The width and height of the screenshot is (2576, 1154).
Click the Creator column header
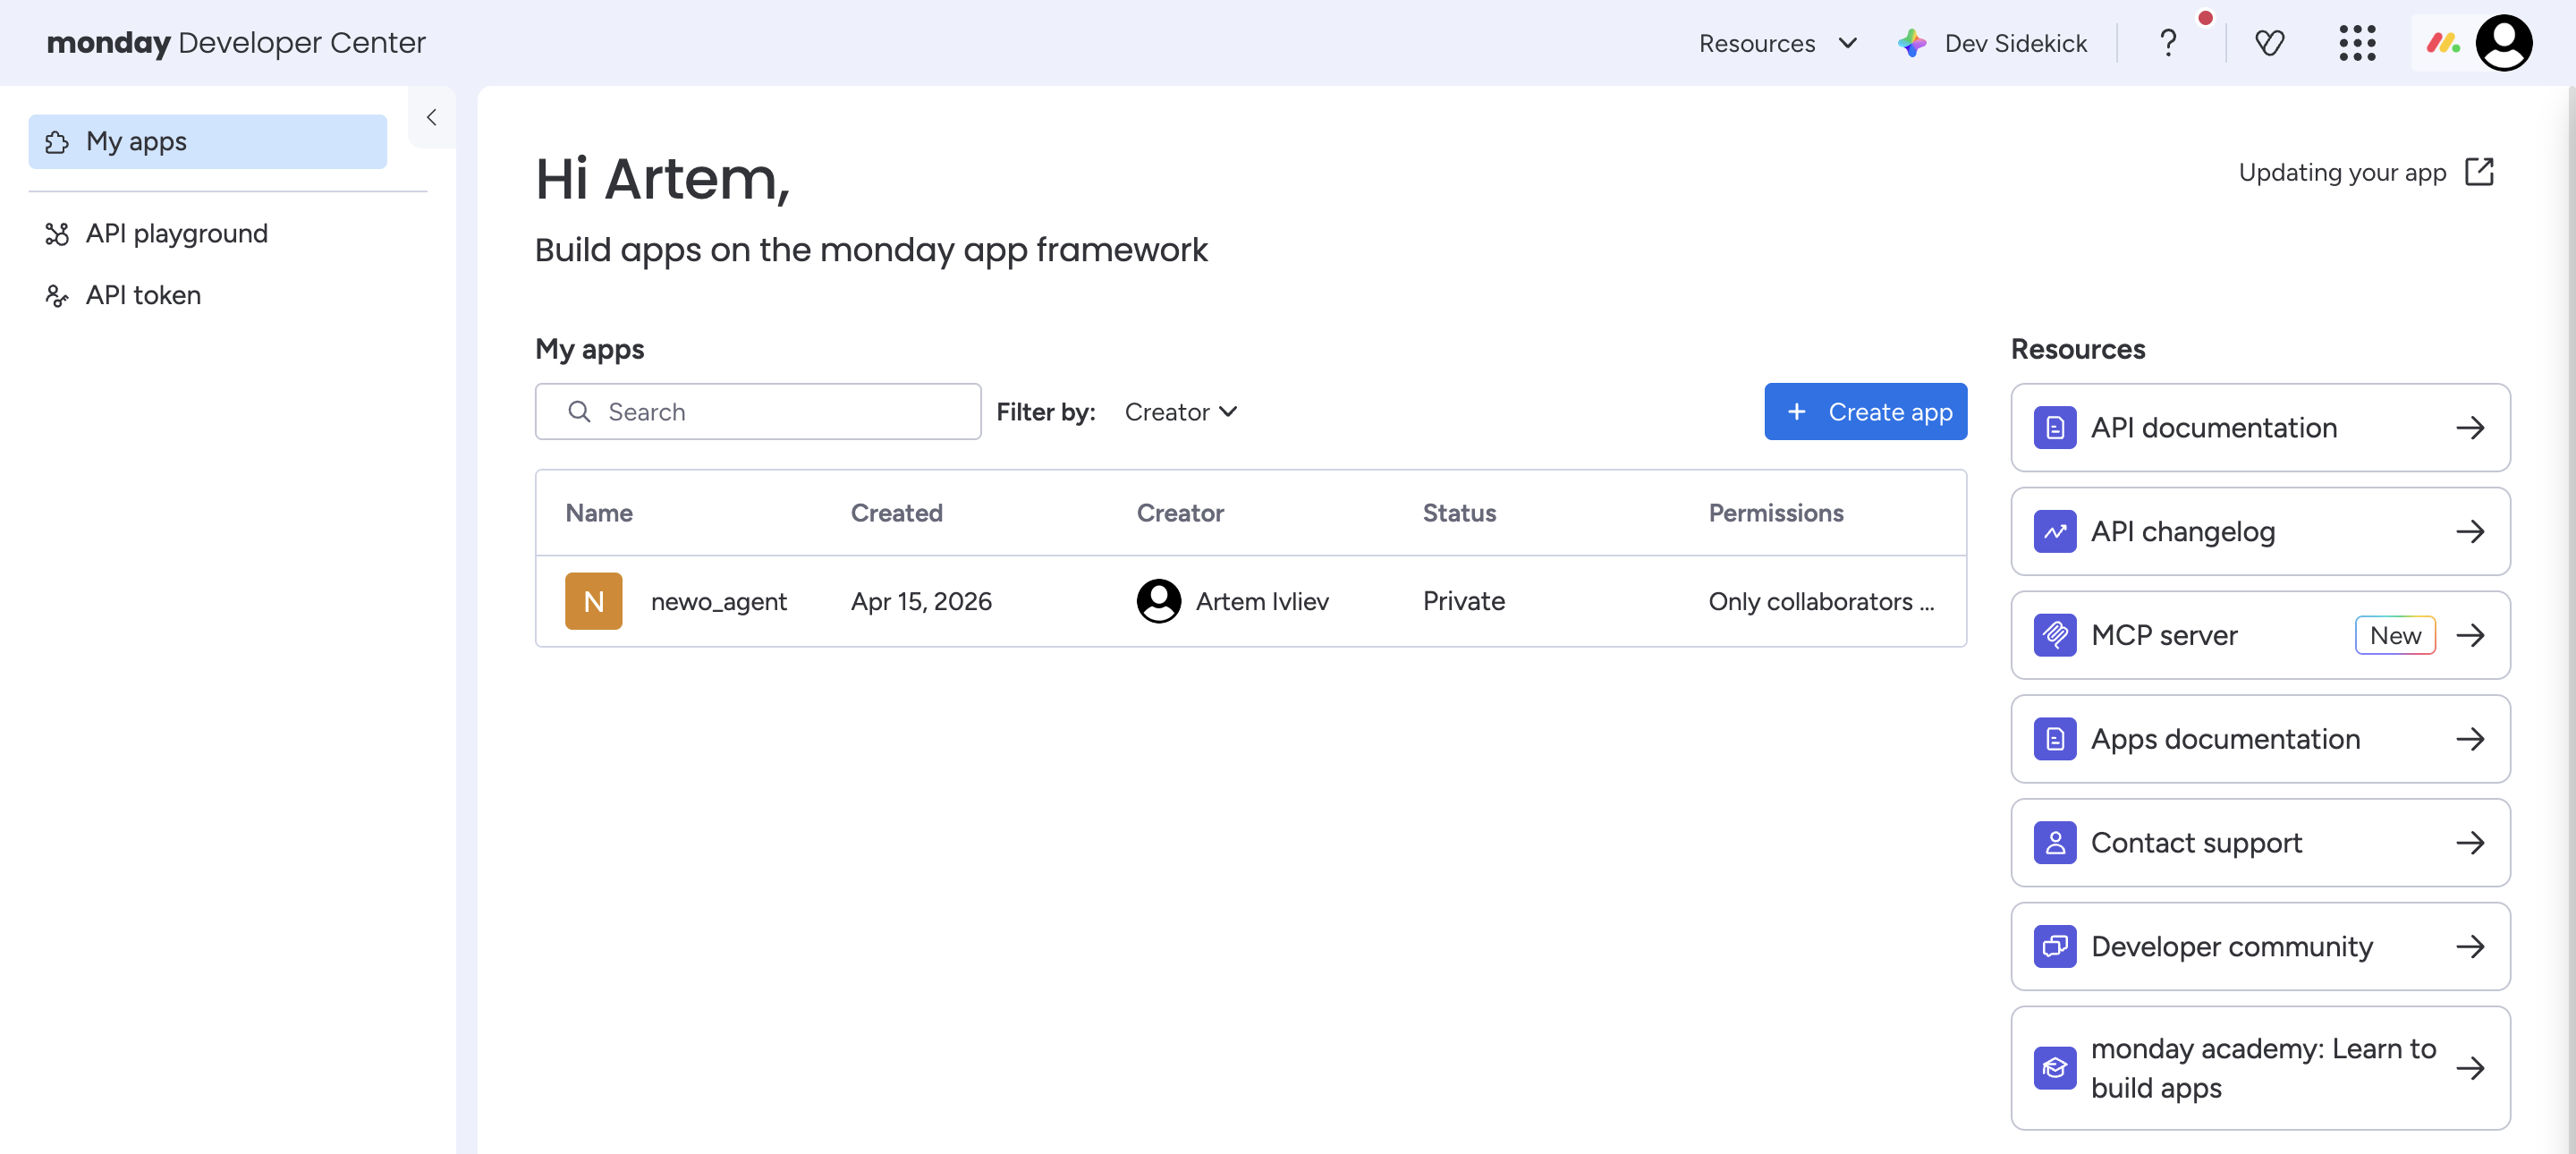pyautogui.click(x=1180, y=513)
